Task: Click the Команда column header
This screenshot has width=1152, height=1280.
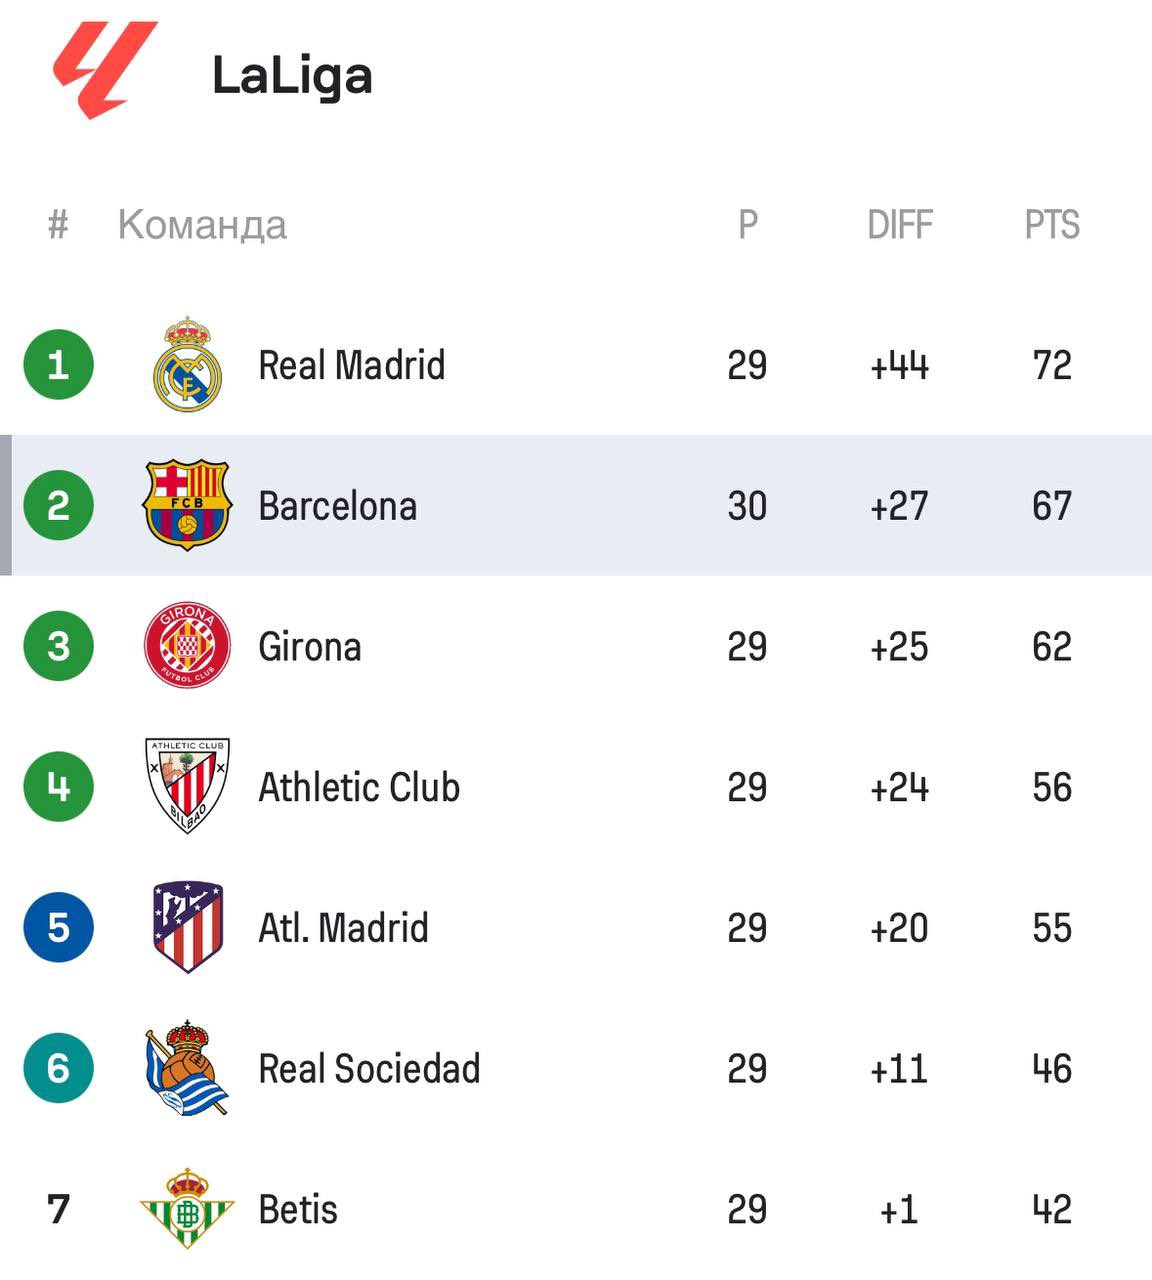Action: tap(202, 225)
